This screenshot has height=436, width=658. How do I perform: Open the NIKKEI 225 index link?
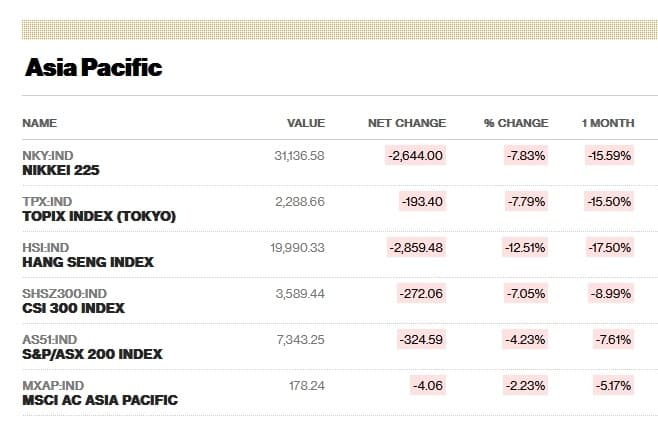tap(60, 170)
